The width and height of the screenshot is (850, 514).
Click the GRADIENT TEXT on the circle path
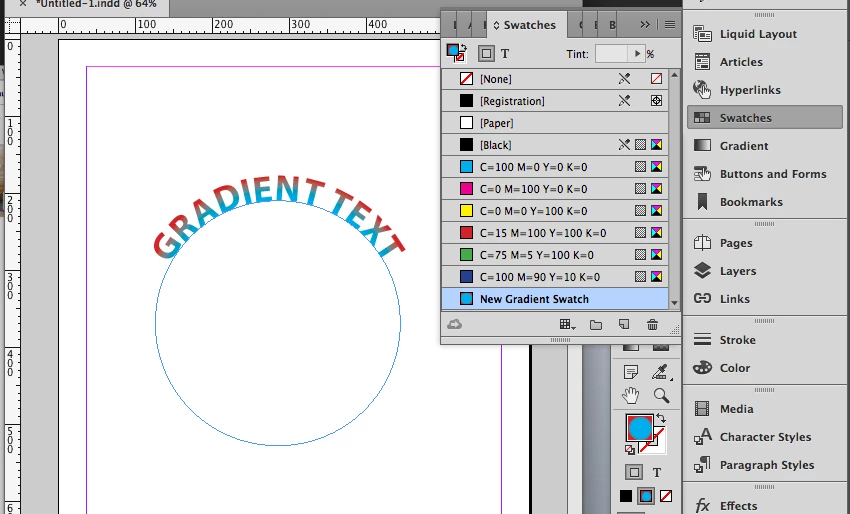pos(279,216)
